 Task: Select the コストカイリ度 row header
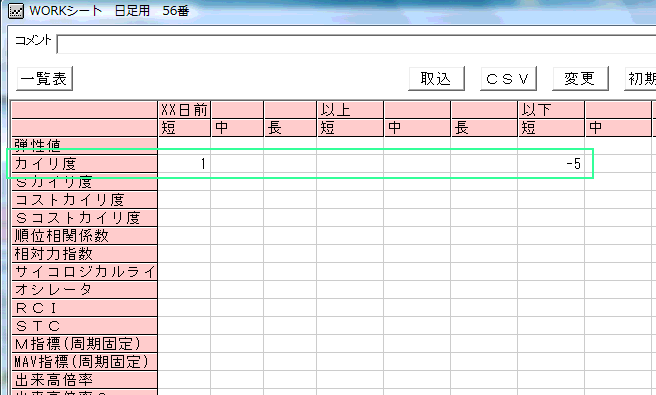[x=85, y=200]
